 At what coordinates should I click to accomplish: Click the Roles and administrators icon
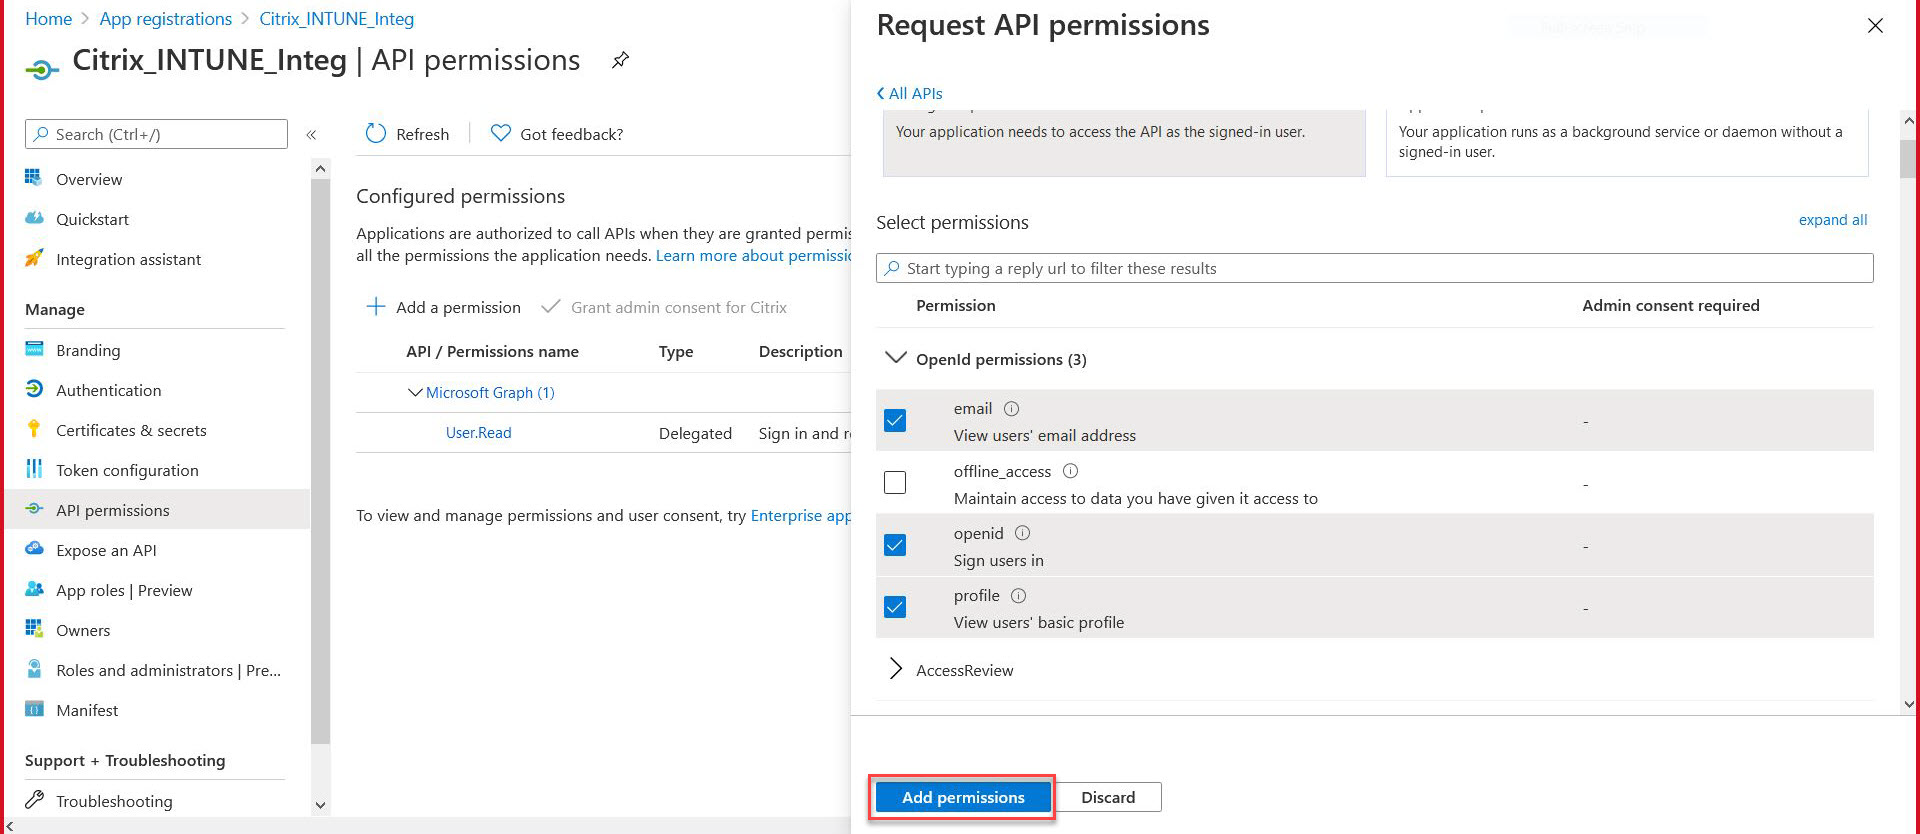[x=34, y=669]
